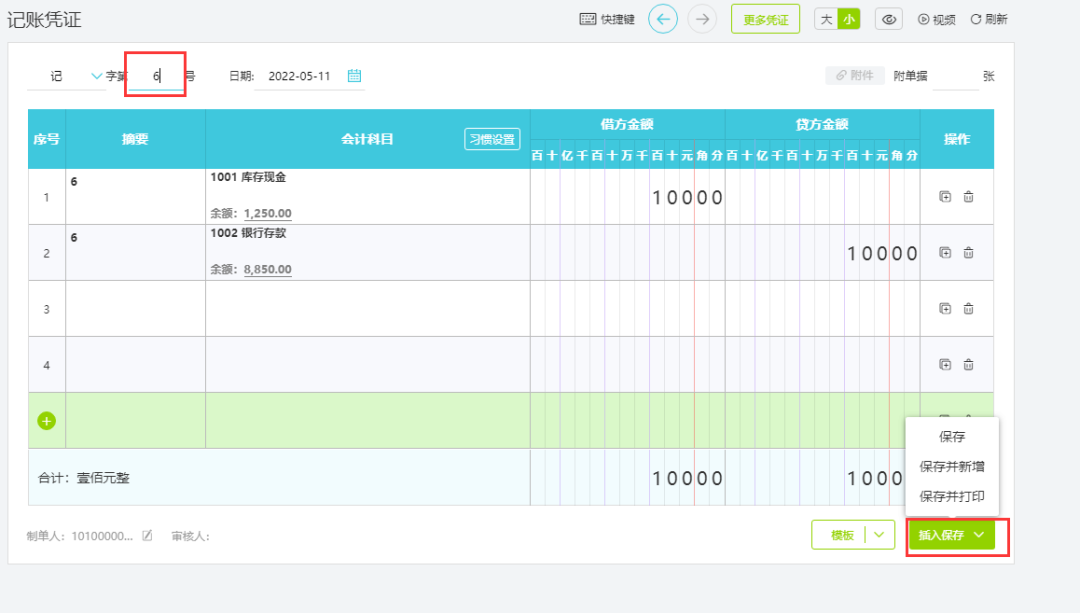This screenshot has width=1080, height=613.
Task: Switch to small font 小
Action: (x=849, y=19)
